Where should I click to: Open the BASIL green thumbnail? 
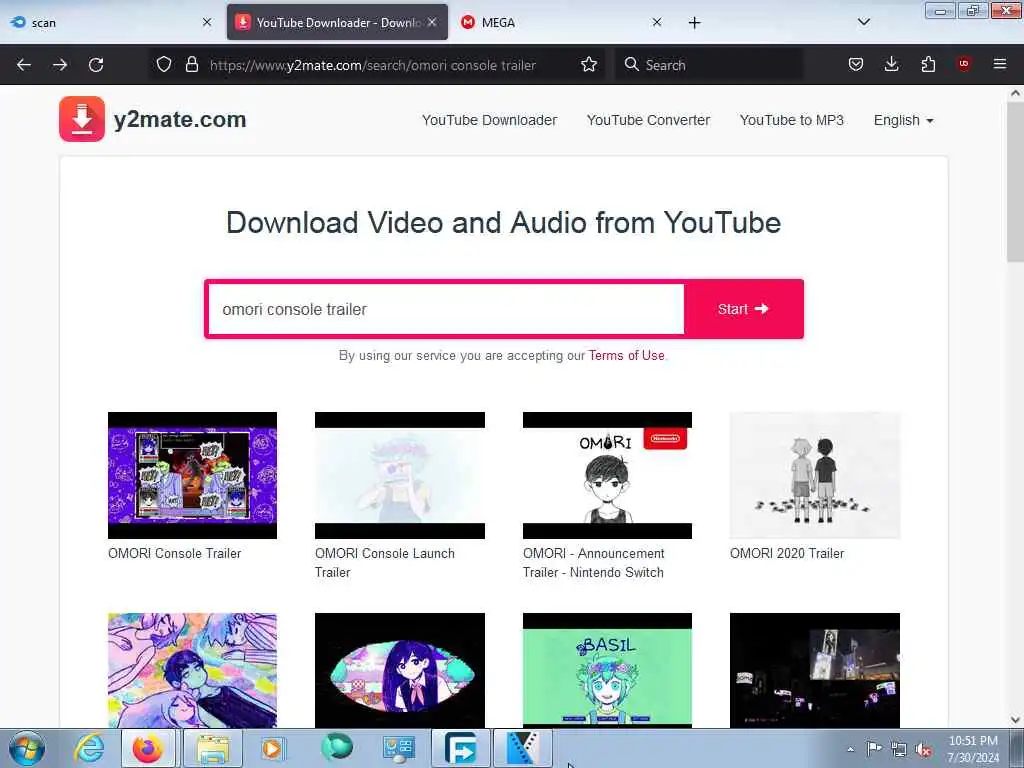607,670
